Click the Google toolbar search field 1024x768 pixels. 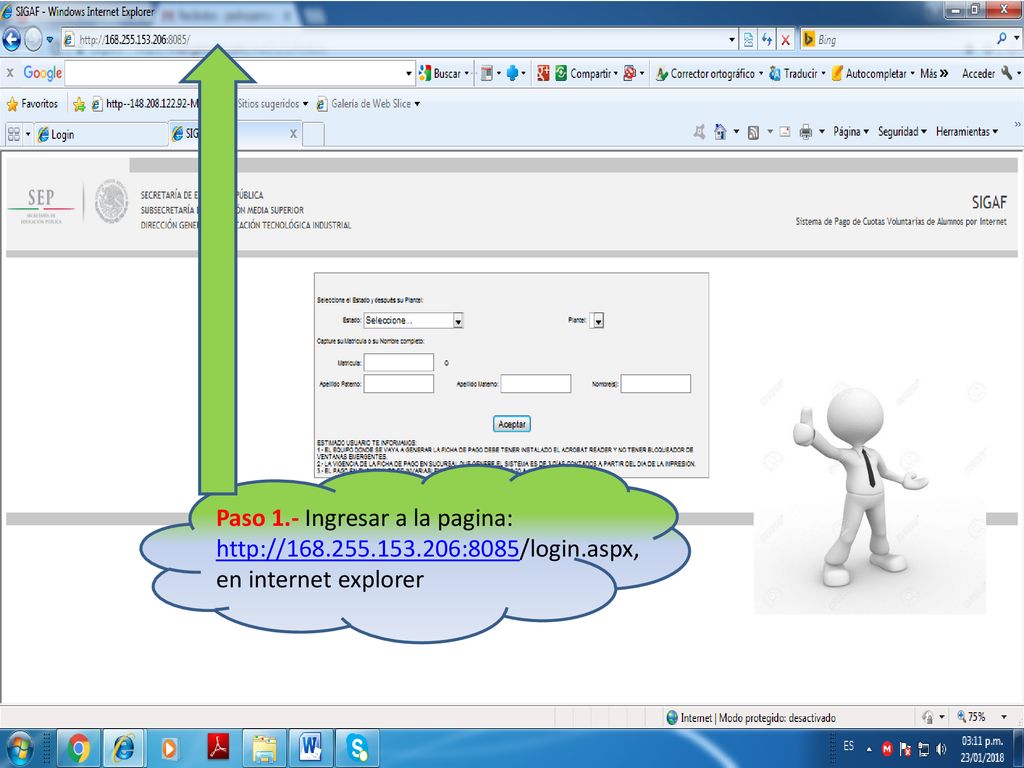click(x=234, y=73)
